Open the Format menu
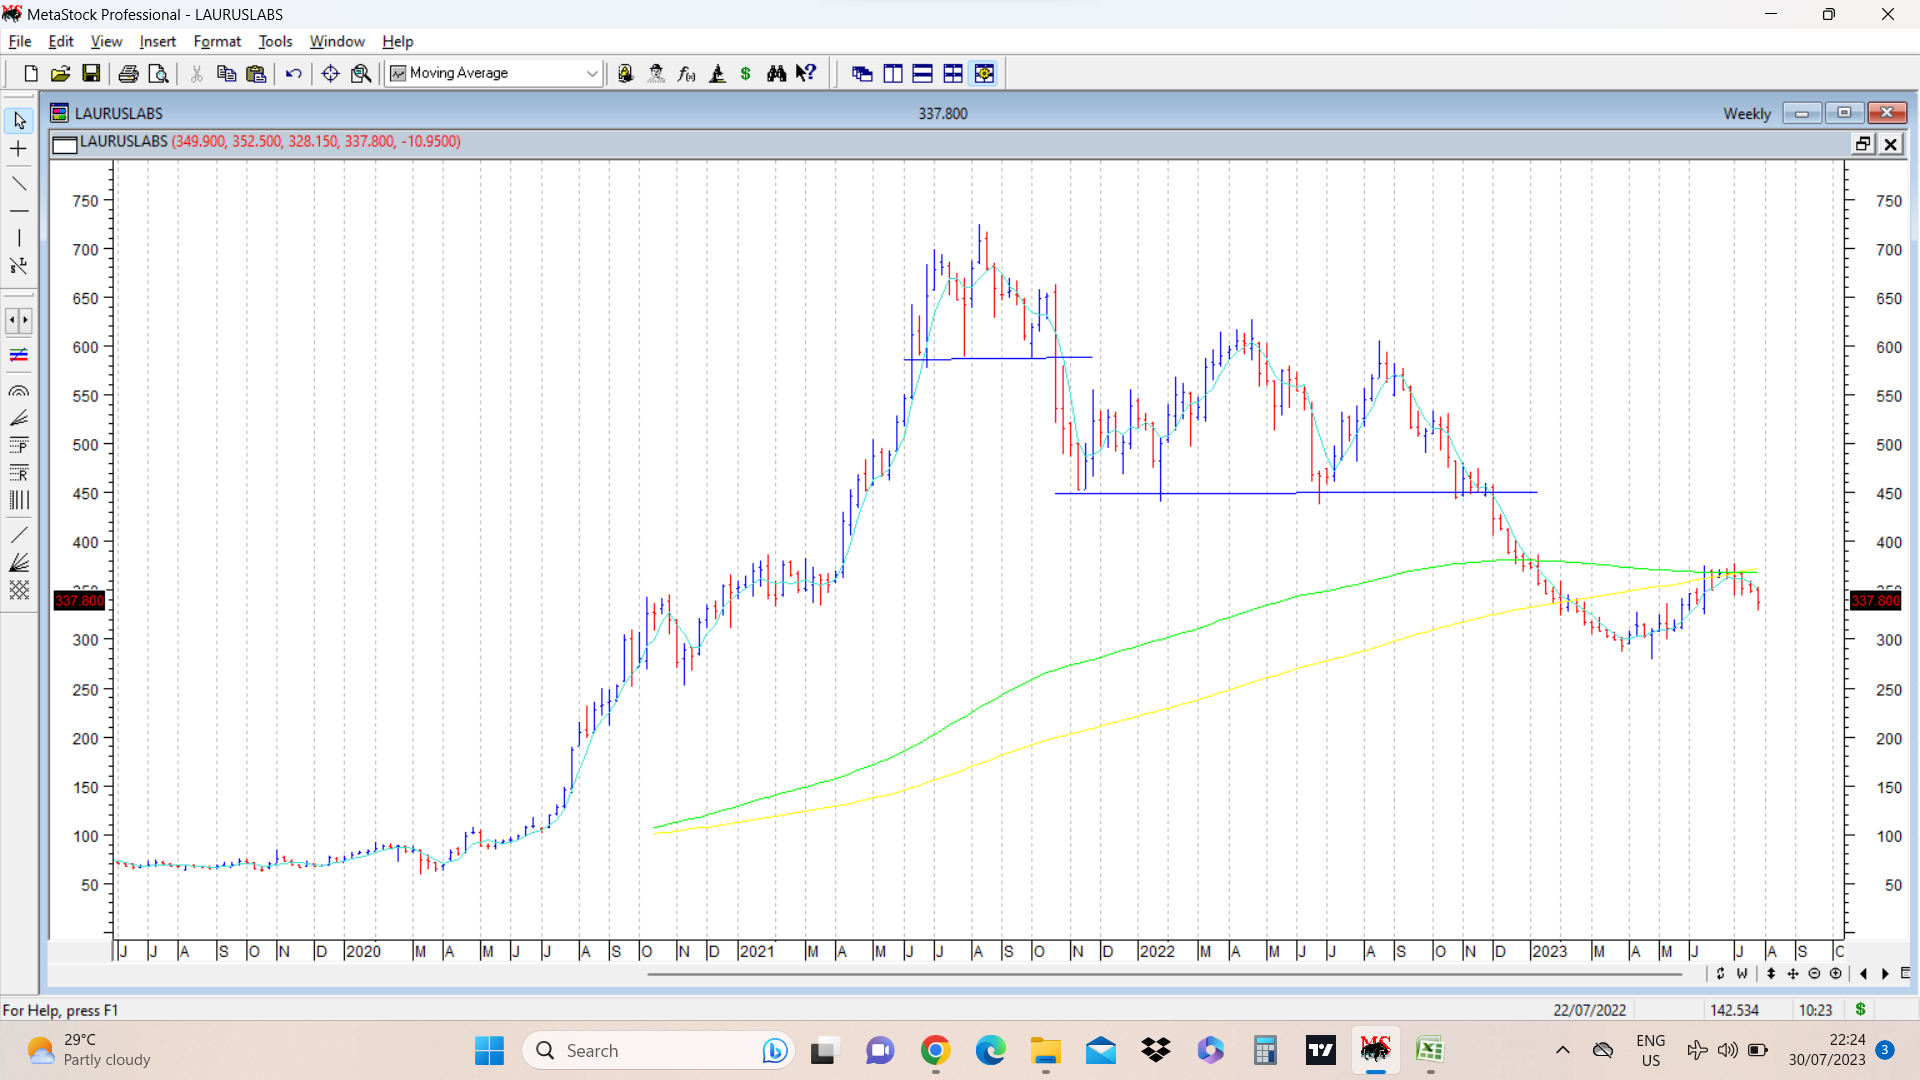The height and width of the screenshot is (1080, 1920). (x=217, y=41)
